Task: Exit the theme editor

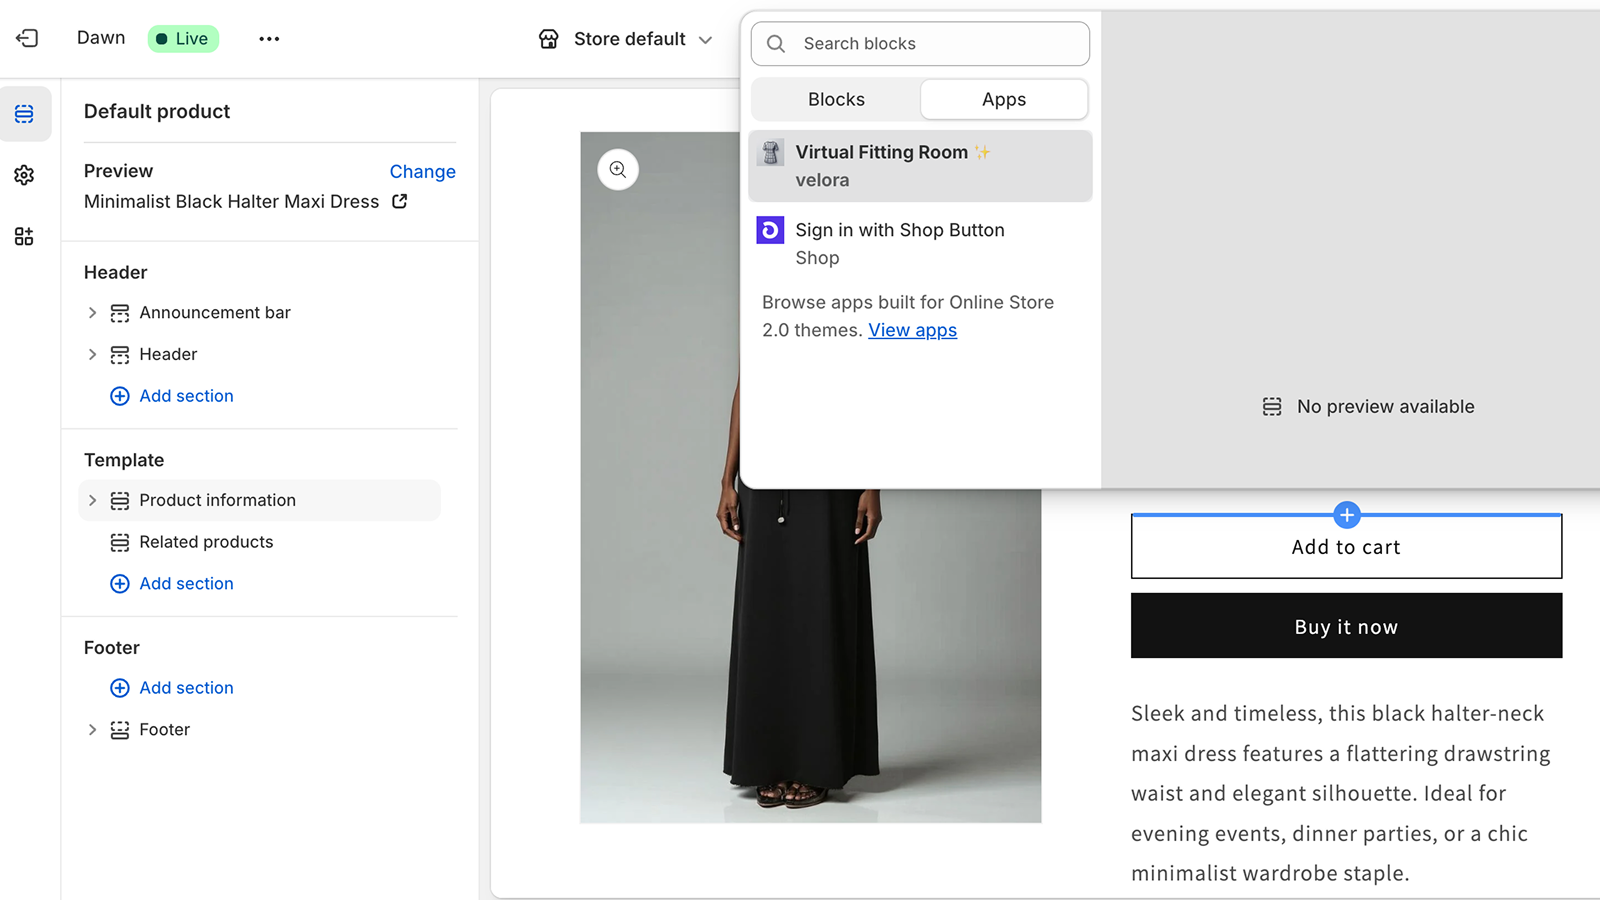Action: [x=27, y=38]
